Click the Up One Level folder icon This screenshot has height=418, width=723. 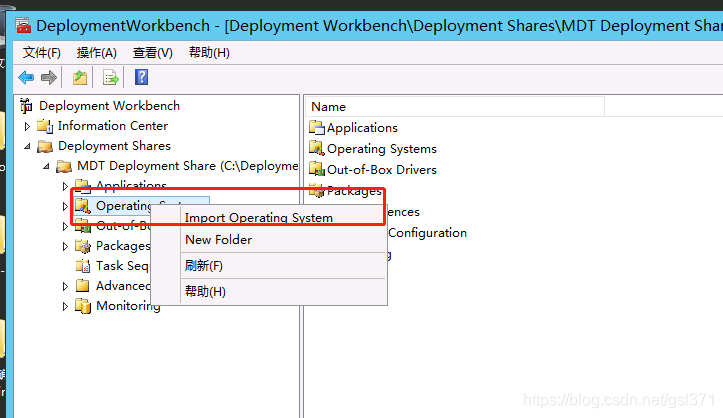pyautogui.click(x=80, y=77)
